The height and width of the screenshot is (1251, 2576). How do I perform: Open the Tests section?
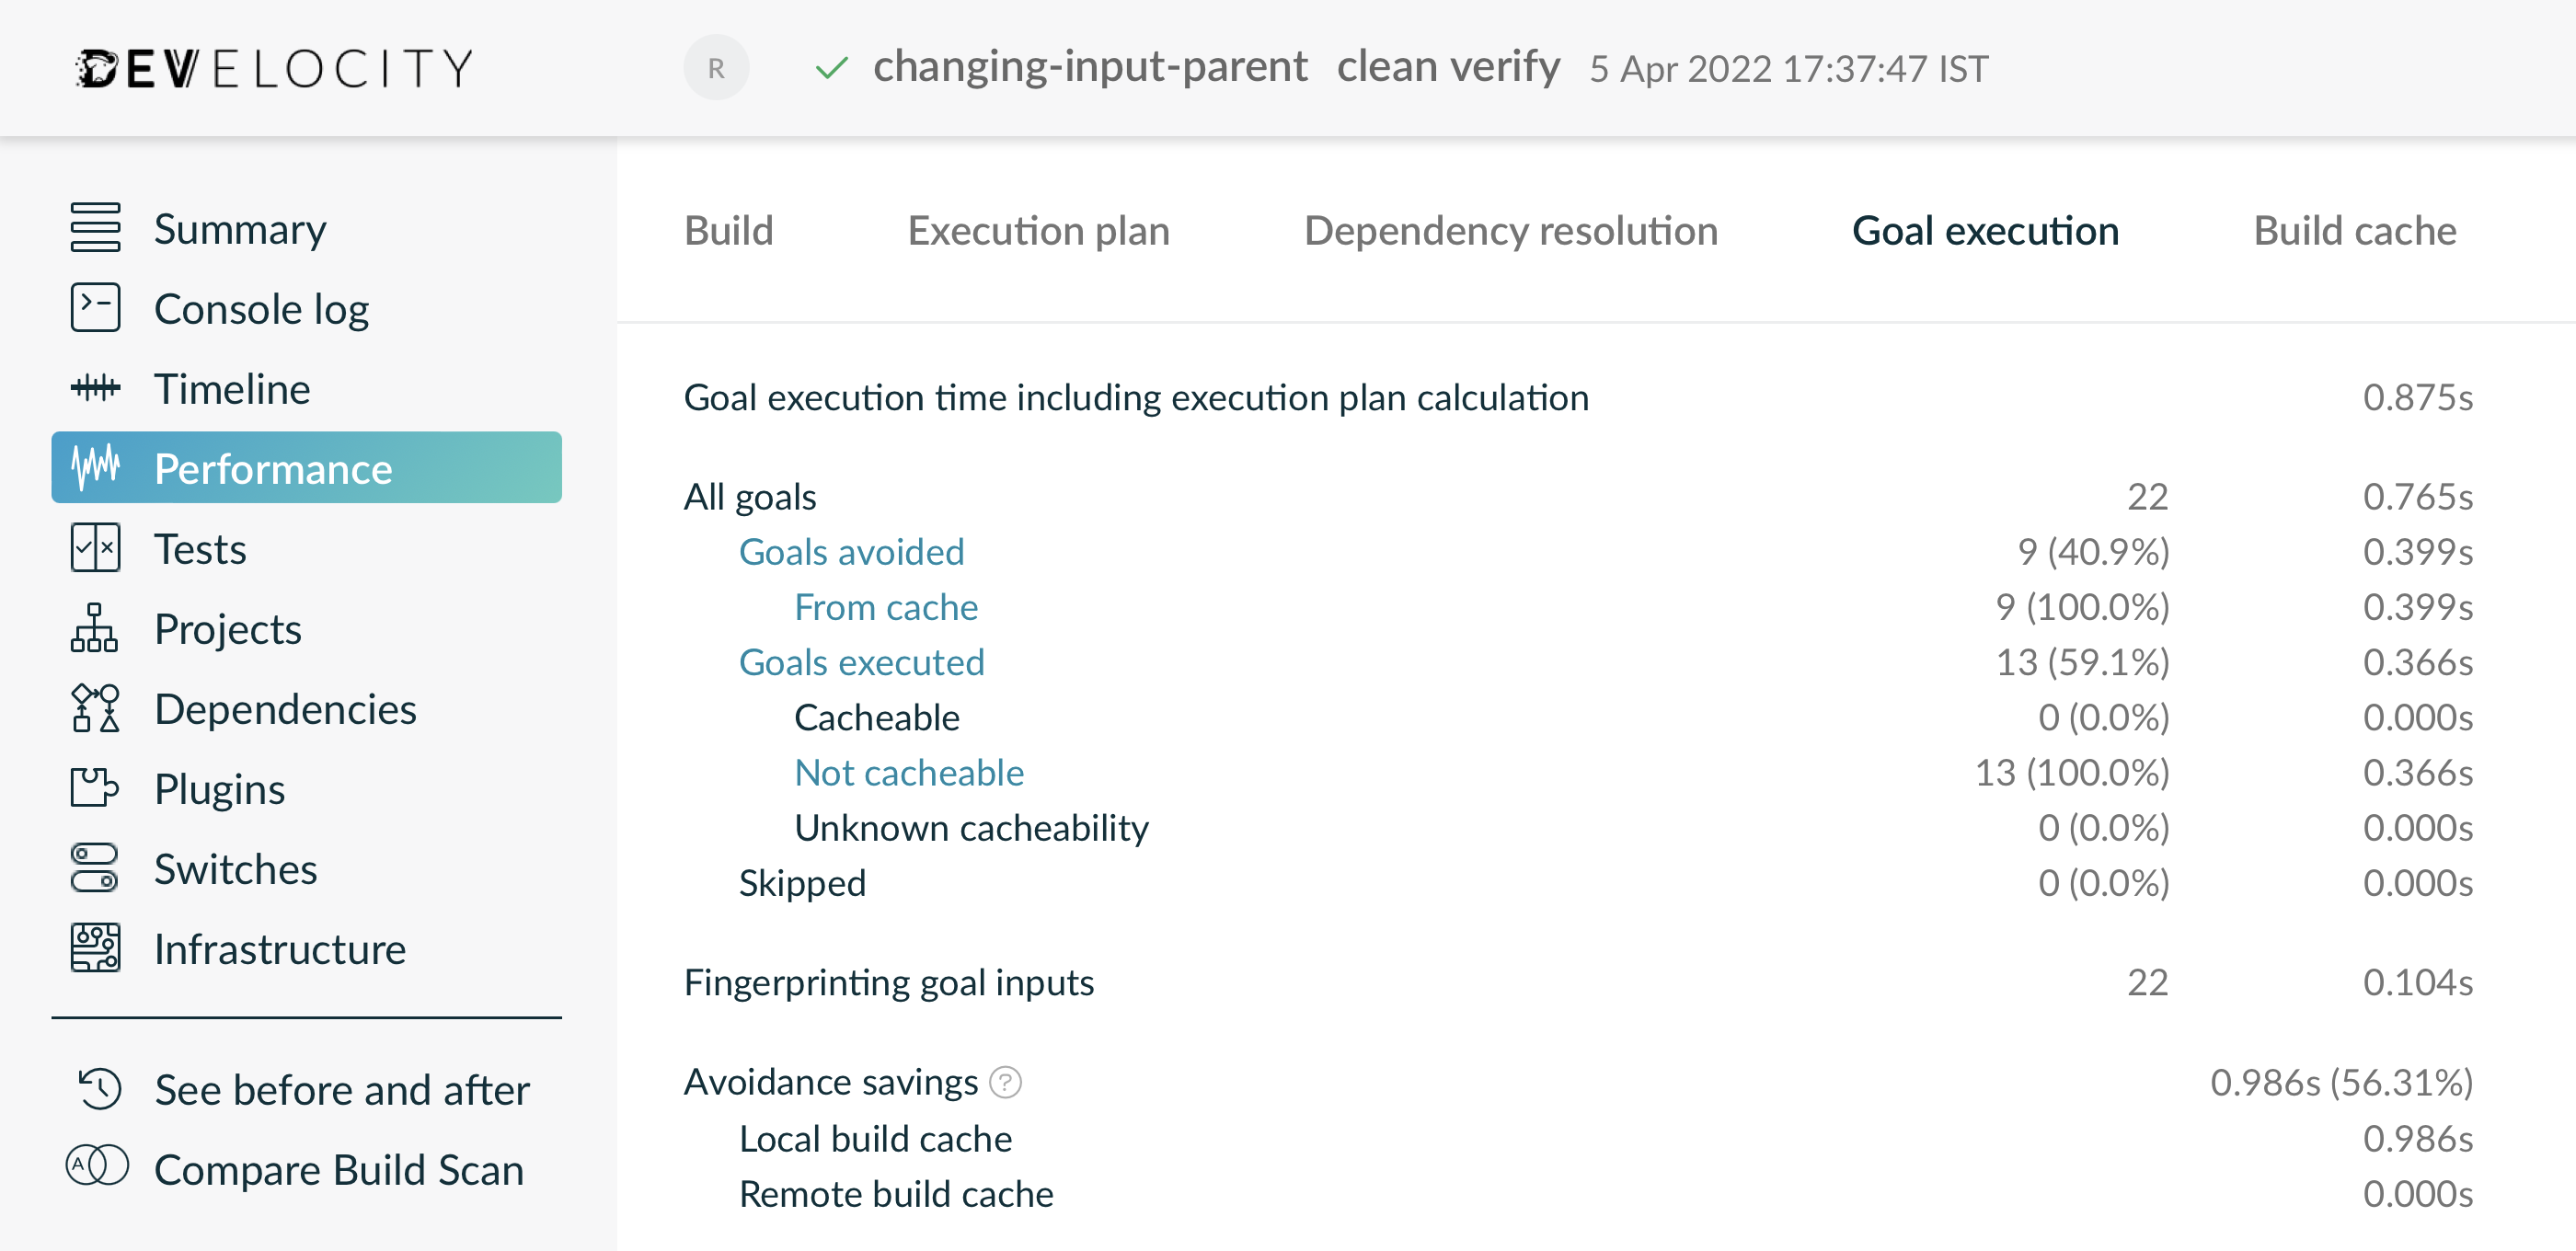coord(199,548)
